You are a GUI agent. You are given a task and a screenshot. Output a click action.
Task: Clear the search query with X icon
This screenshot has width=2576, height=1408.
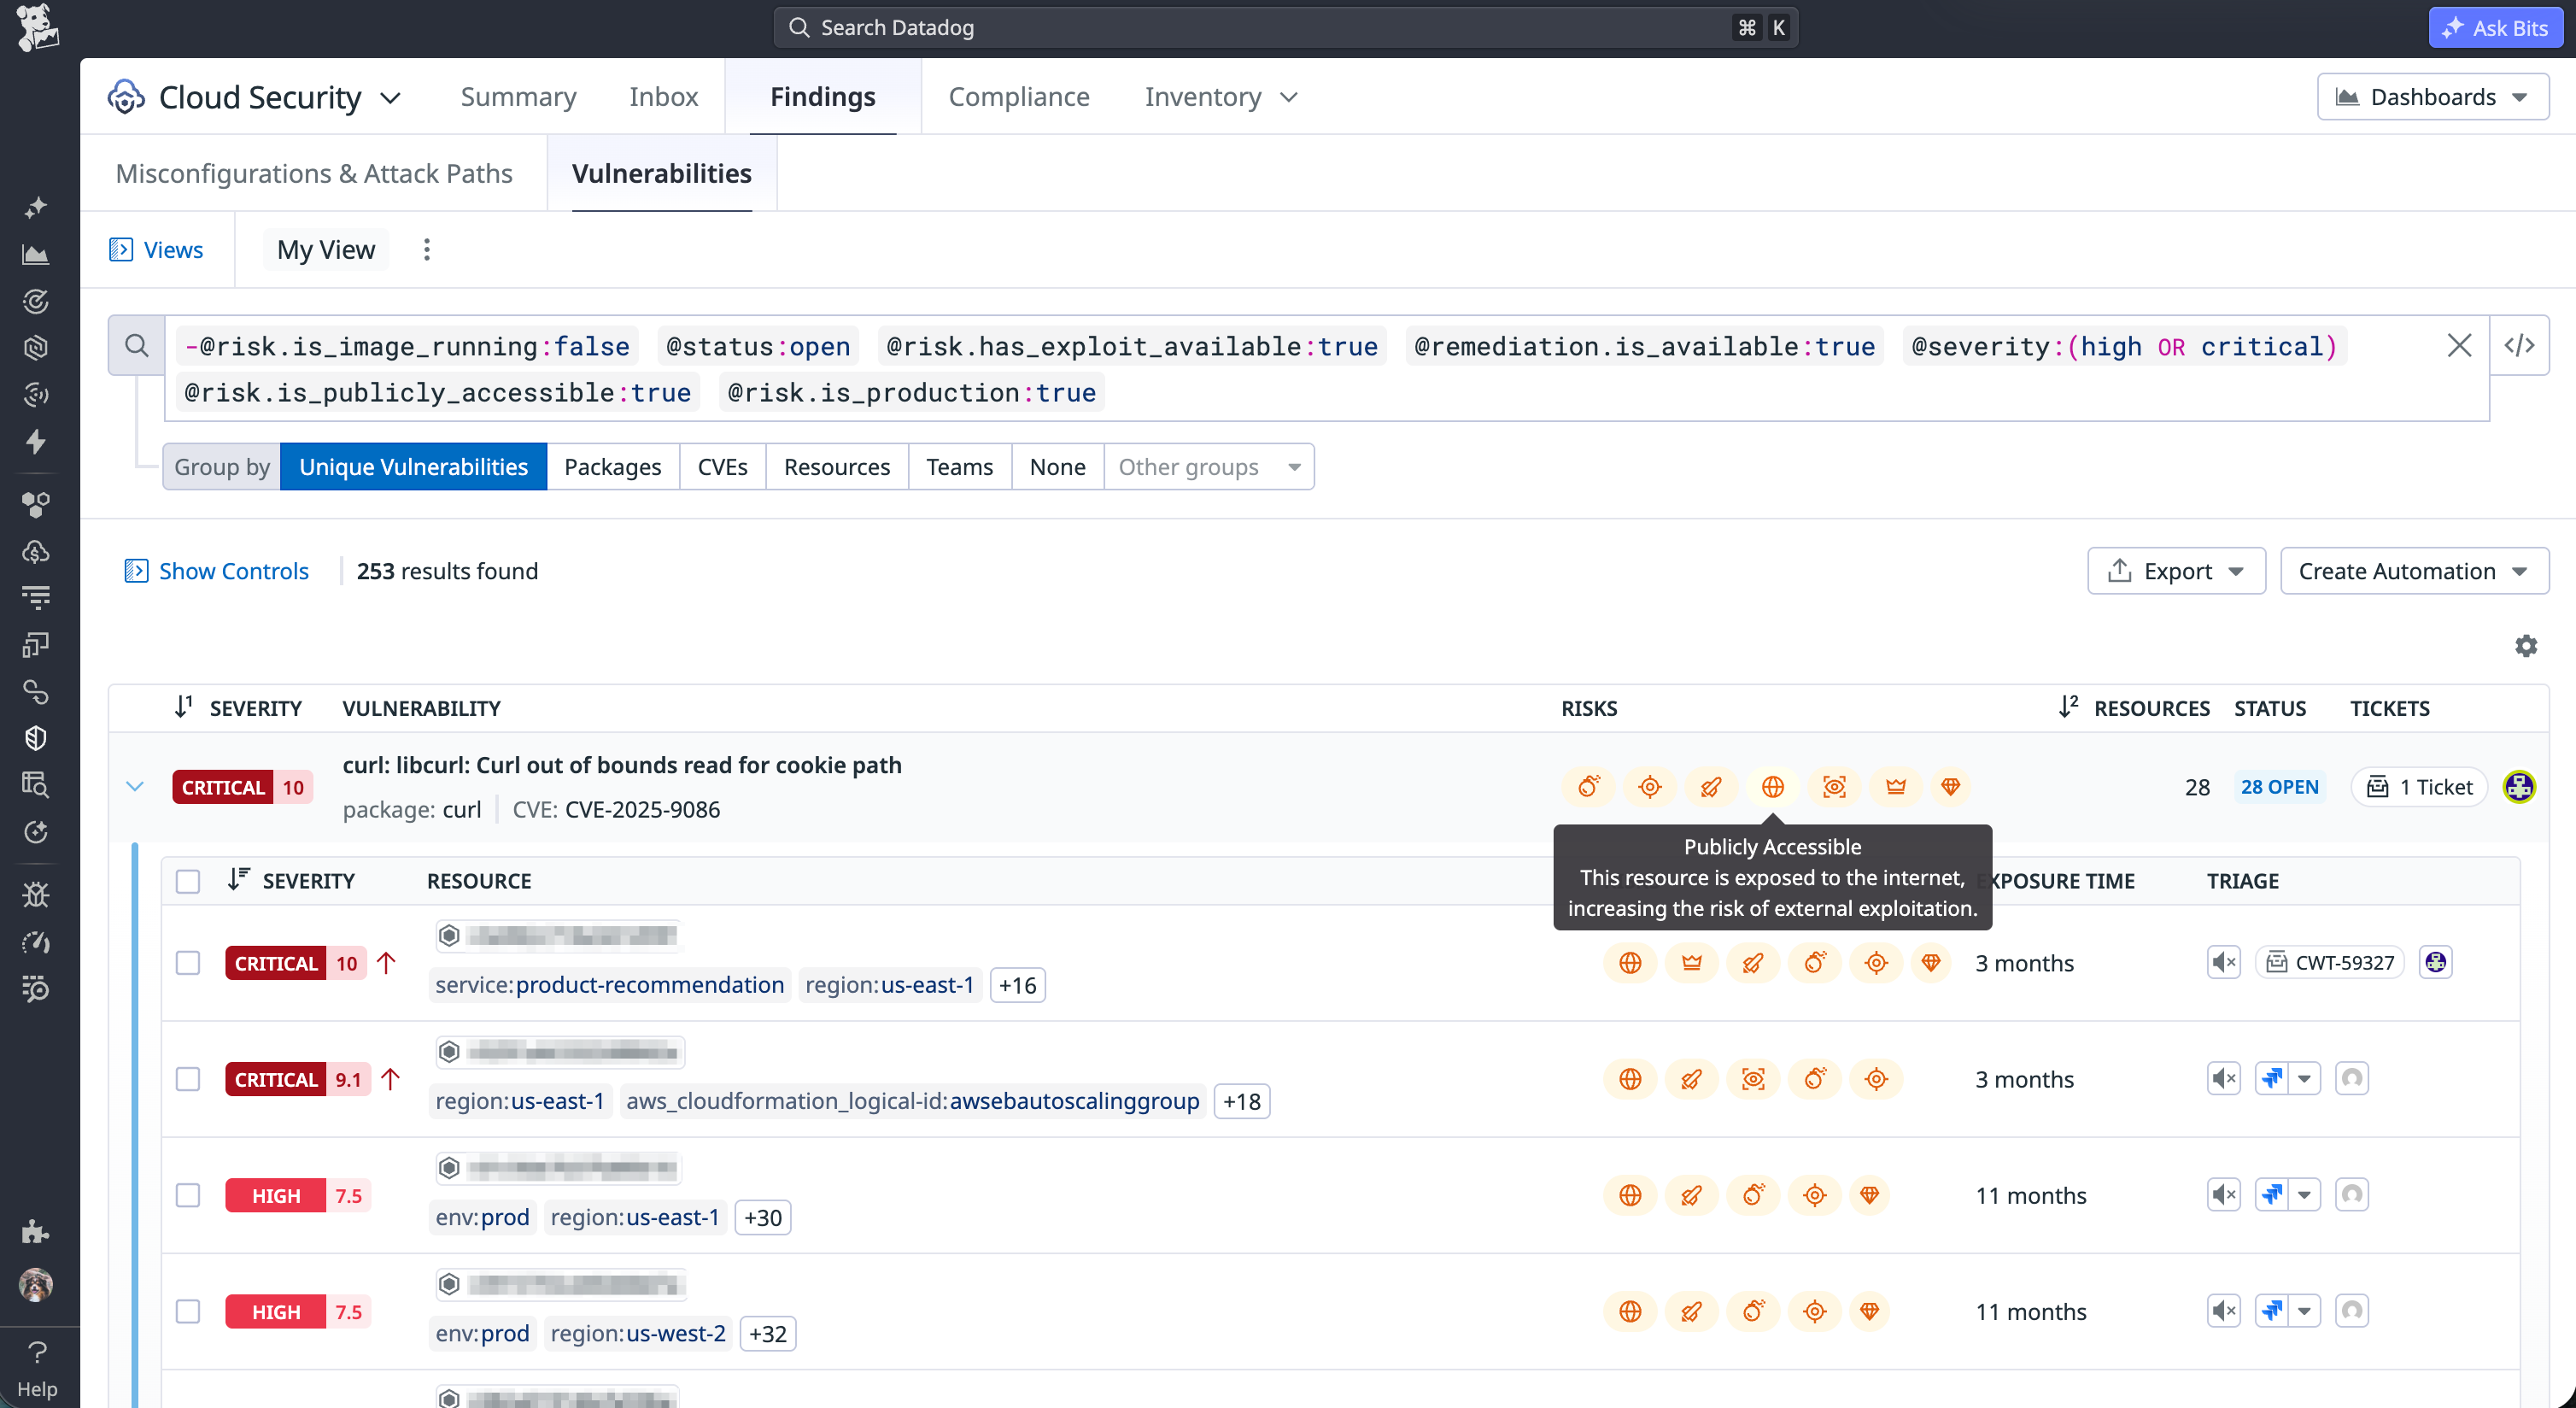(x=2459, y=346)
